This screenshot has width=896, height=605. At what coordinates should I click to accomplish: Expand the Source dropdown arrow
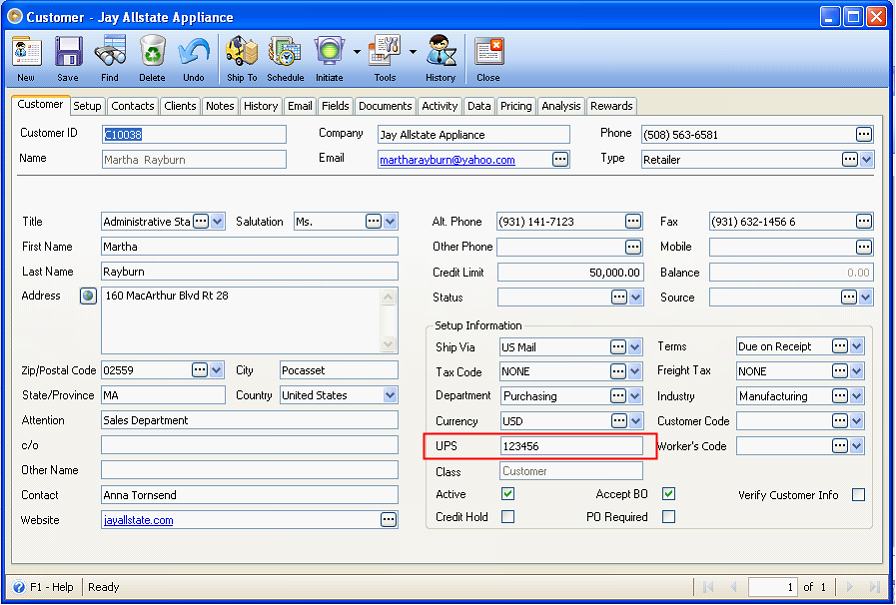tap(865, 297)
